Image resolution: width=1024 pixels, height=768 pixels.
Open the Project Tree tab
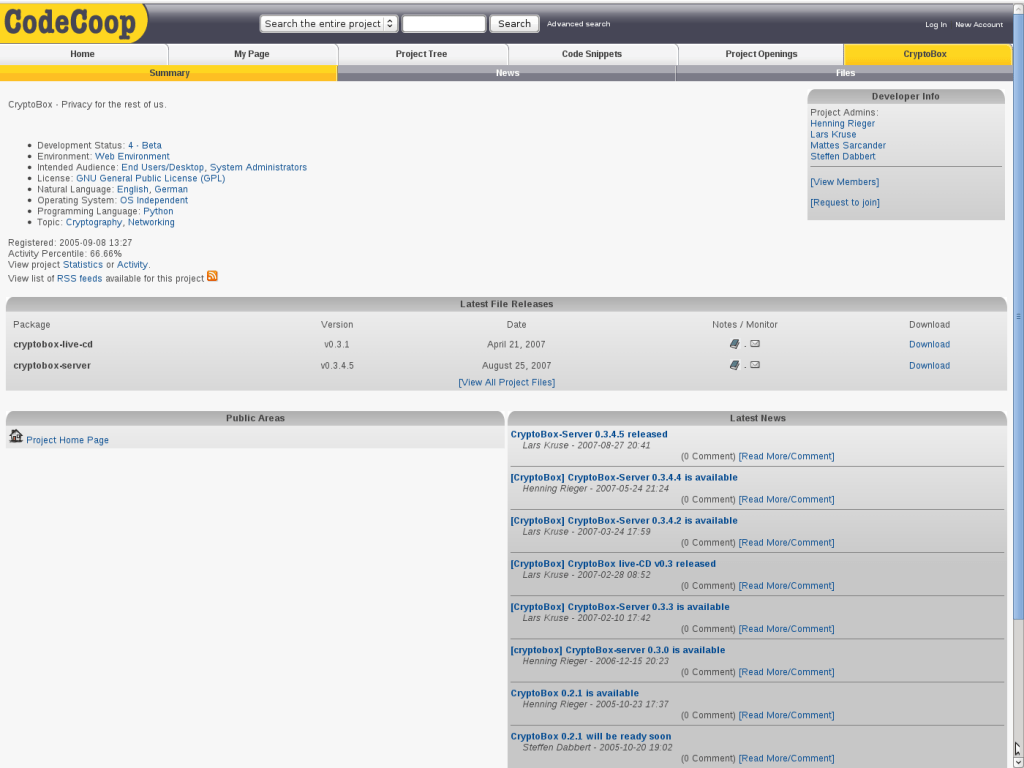click(421, 54)
